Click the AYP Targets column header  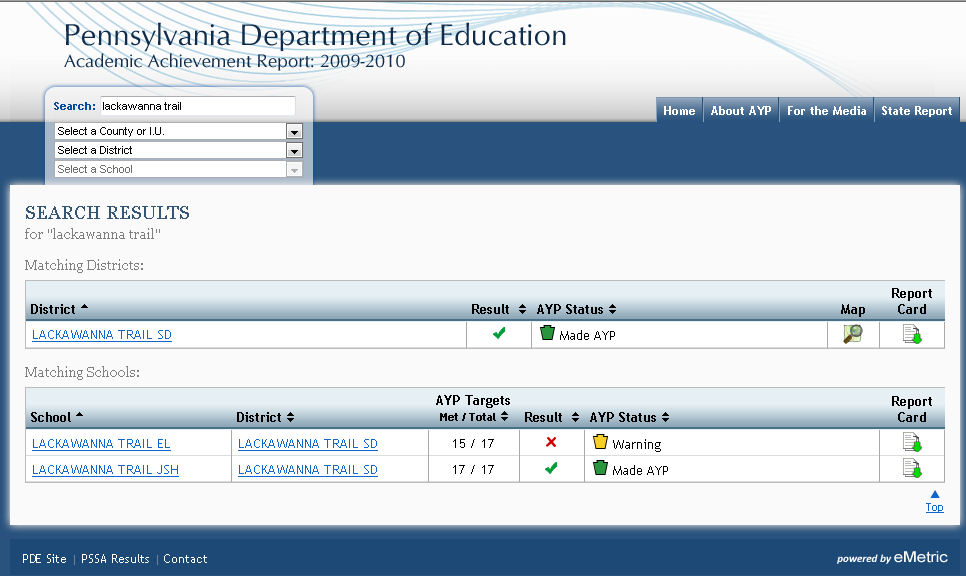tap(473, 400)
